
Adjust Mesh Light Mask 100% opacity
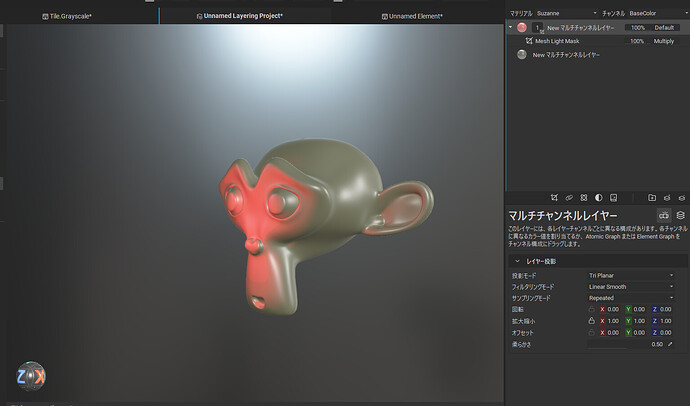pos(637,41)
